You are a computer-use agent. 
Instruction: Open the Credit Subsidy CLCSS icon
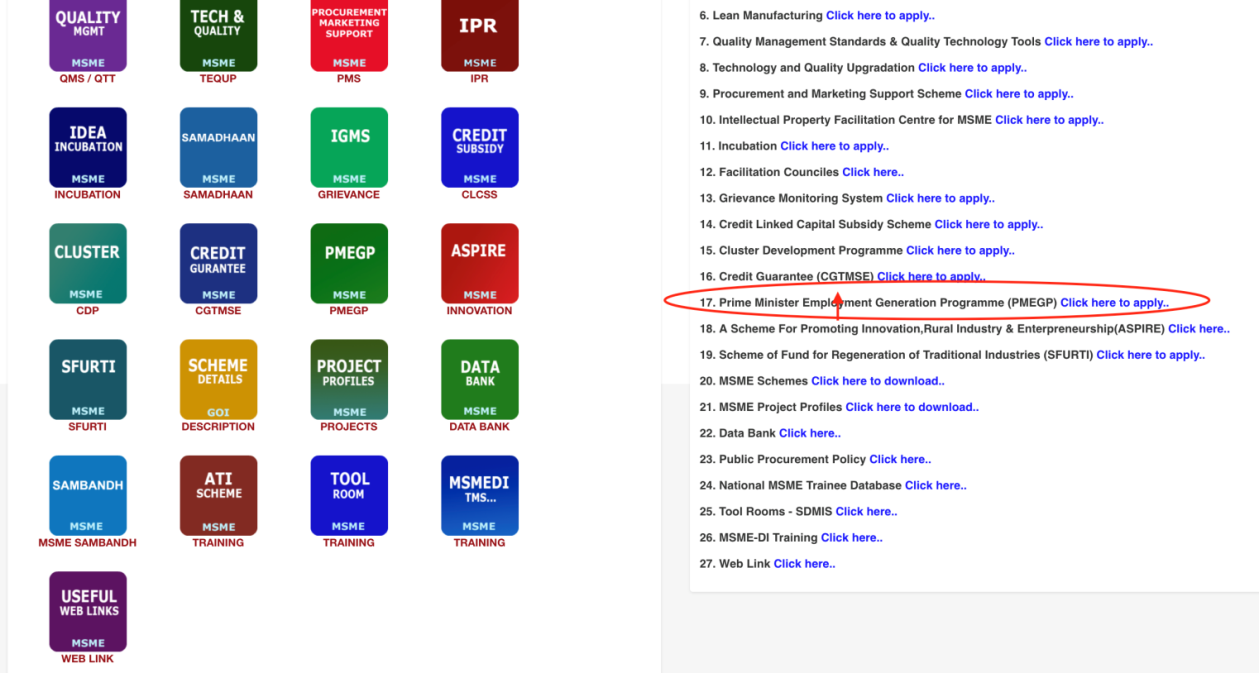tap(479, 148)
